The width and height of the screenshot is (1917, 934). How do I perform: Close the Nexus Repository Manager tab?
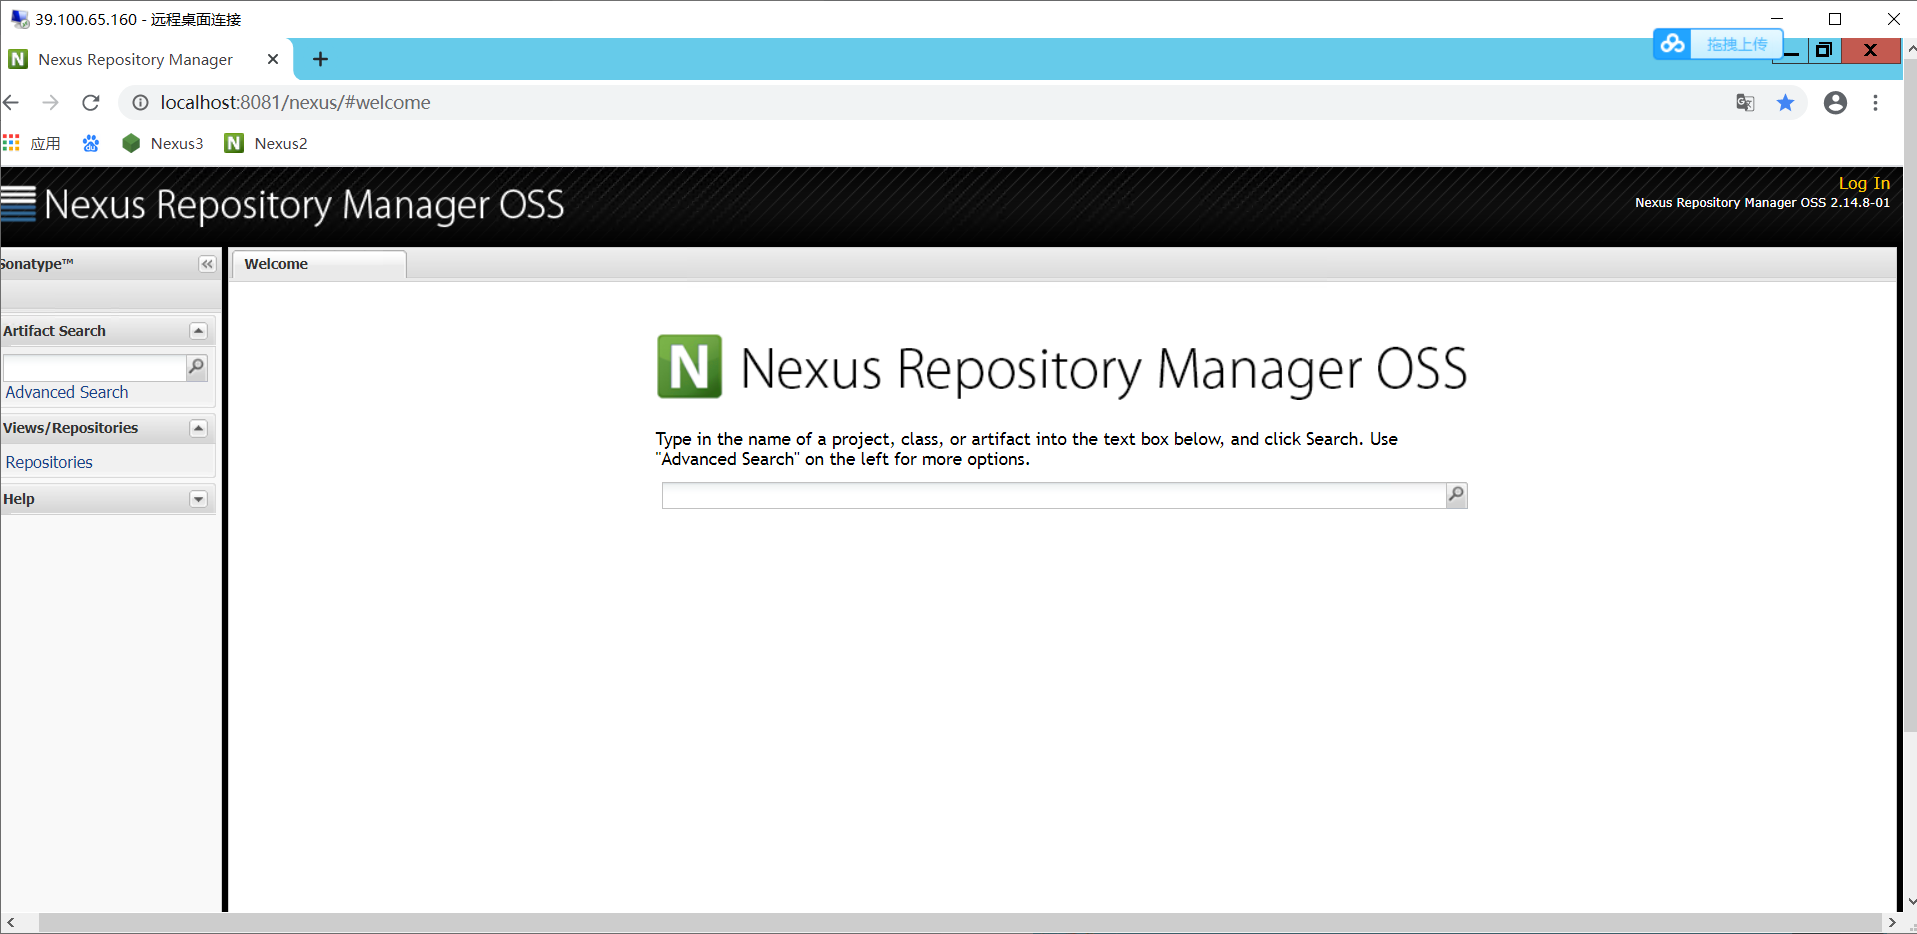pos(273,59)
